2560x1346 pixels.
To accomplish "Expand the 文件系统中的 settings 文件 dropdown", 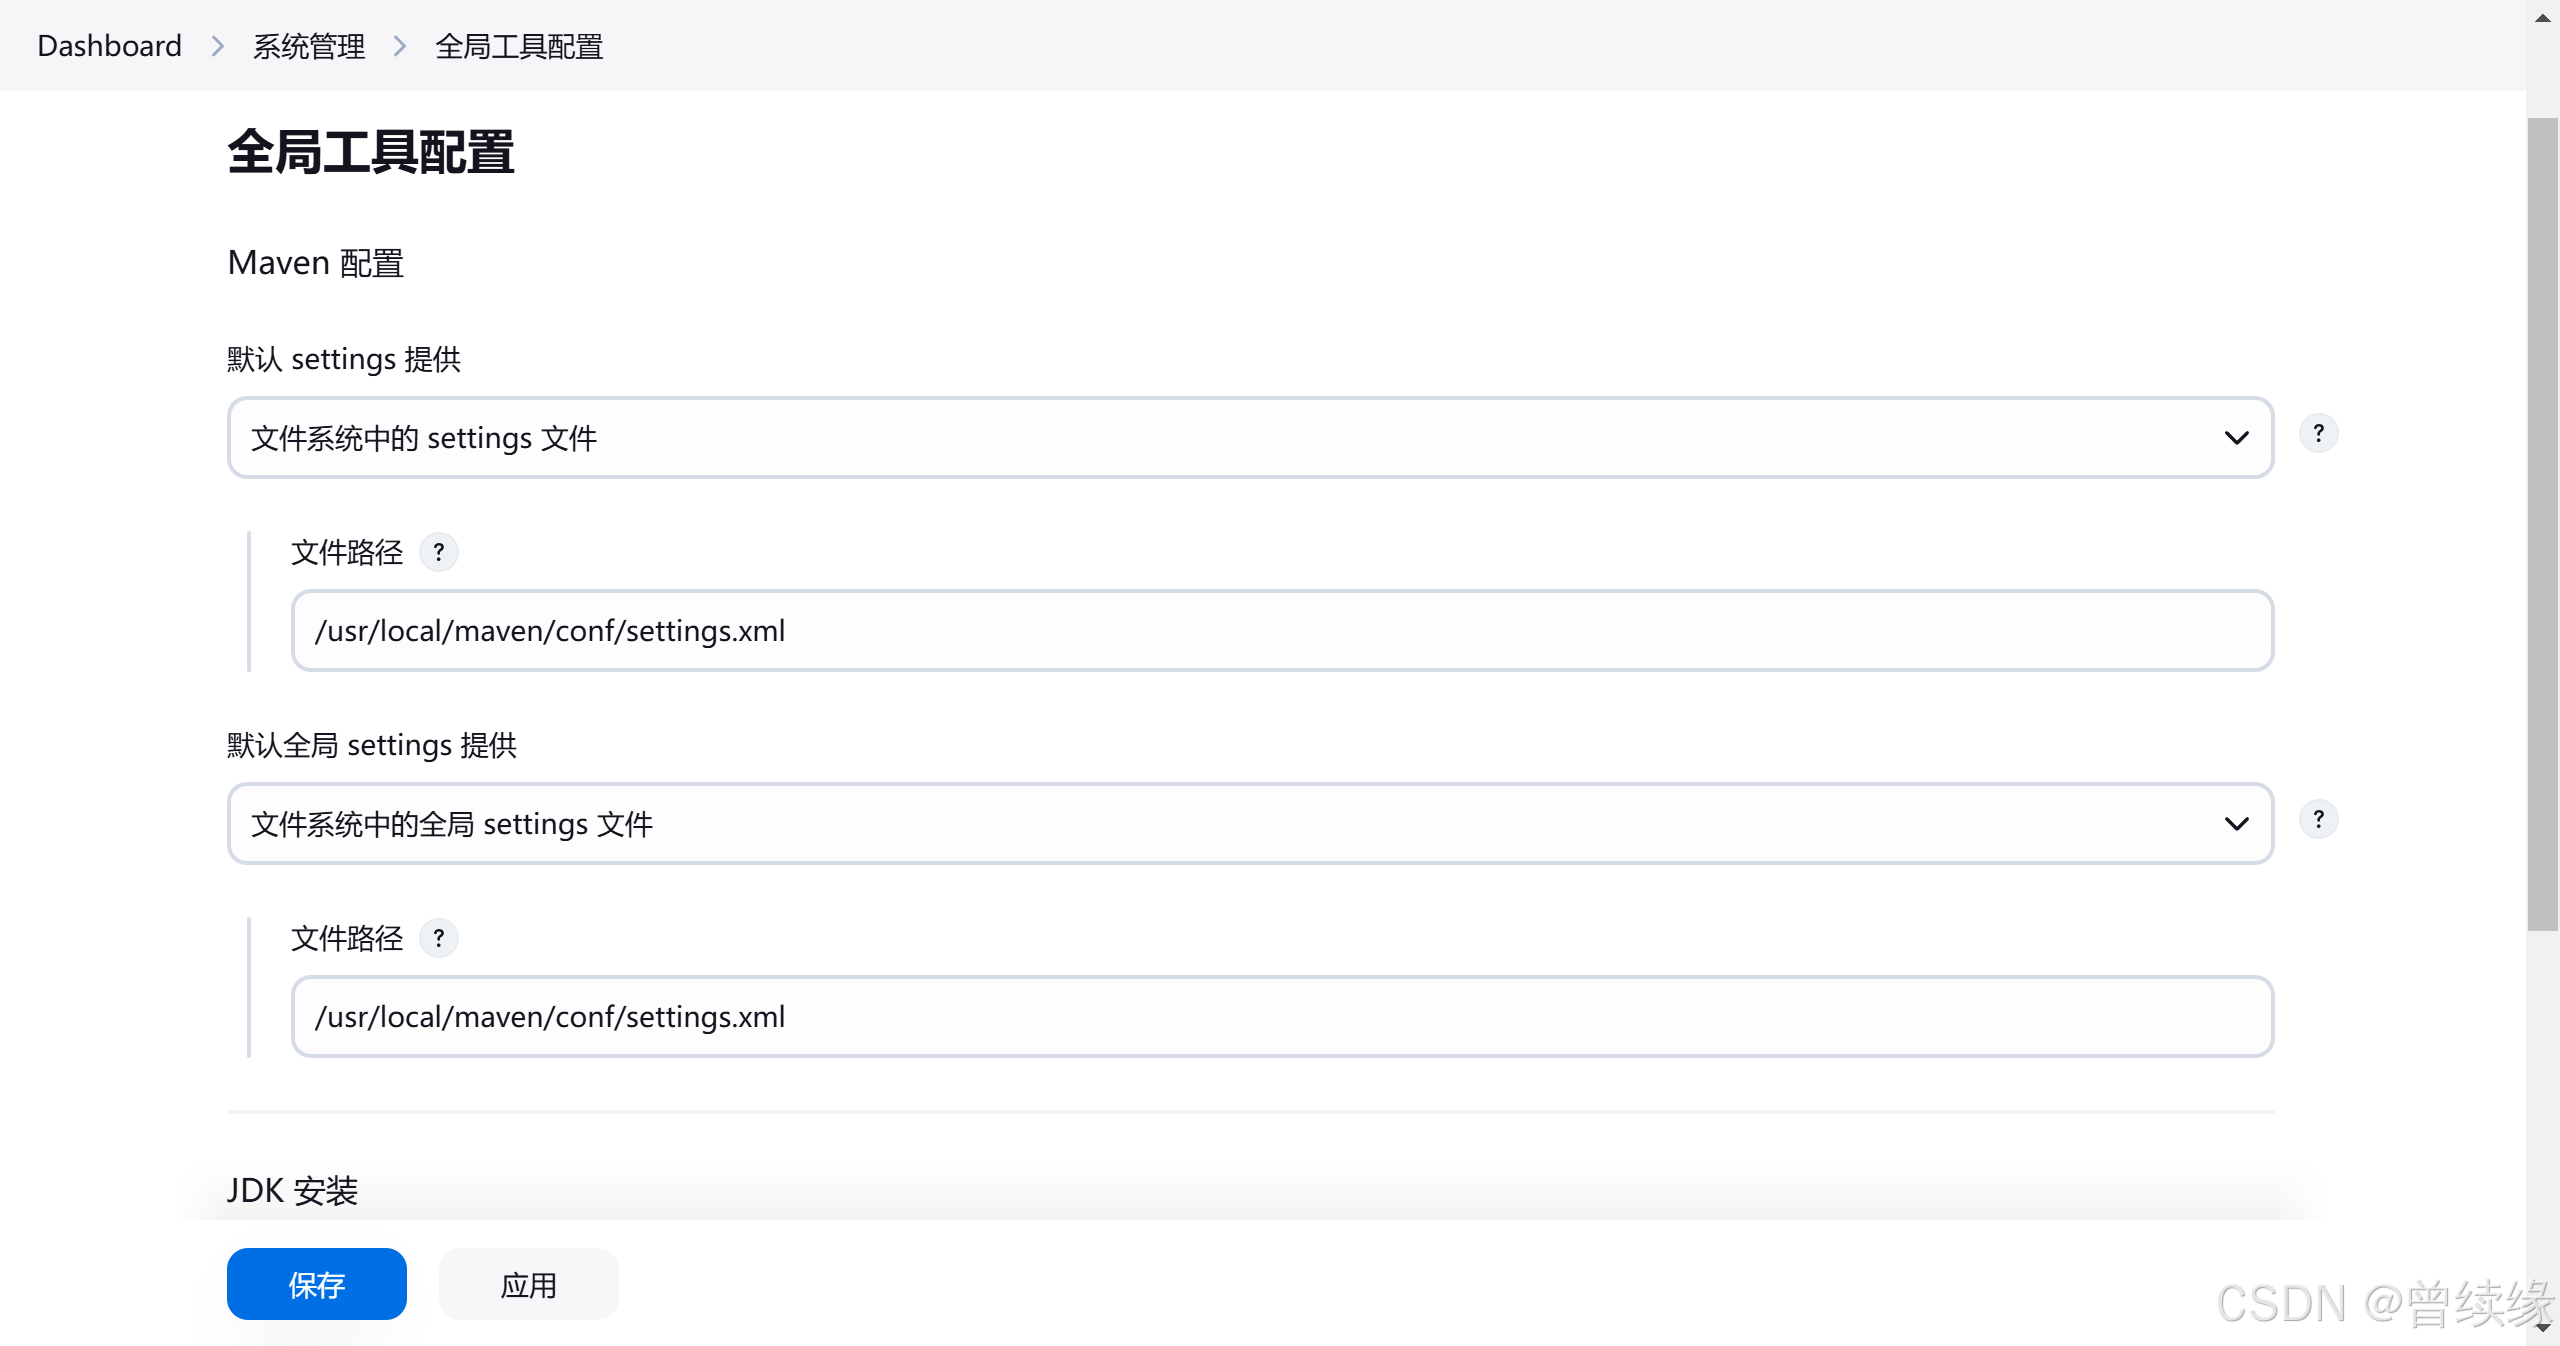I will [1250, 438].
